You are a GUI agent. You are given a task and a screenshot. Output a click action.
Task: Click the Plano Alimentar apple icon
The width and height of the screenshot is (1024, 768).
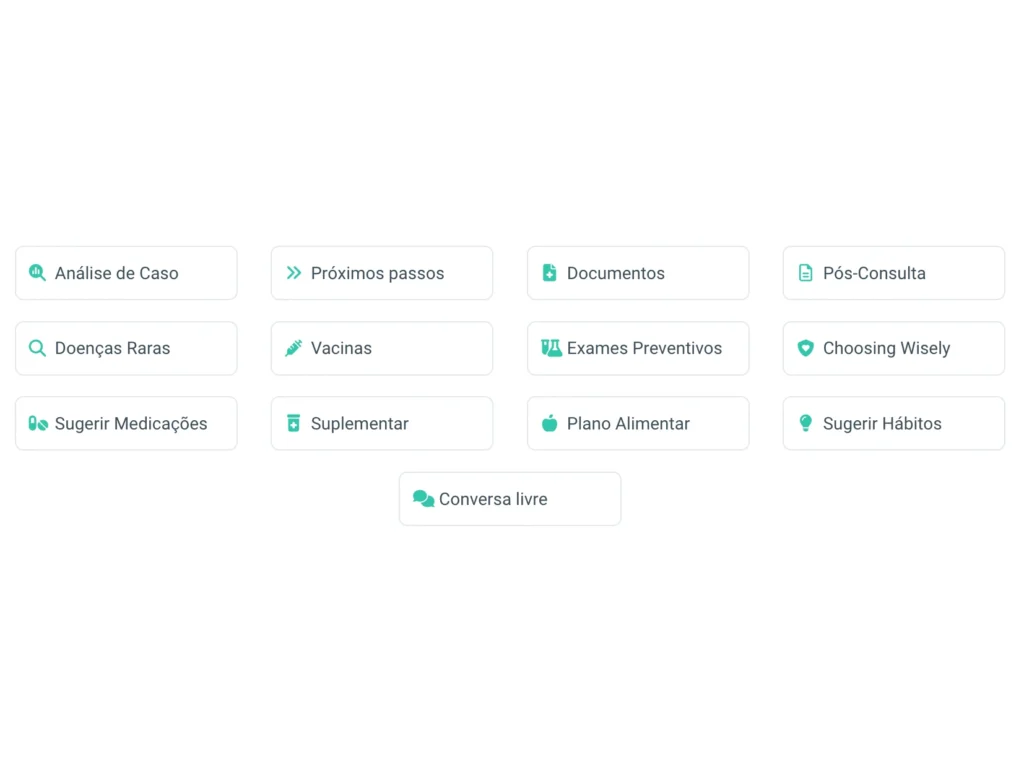[x=549, y=423]
